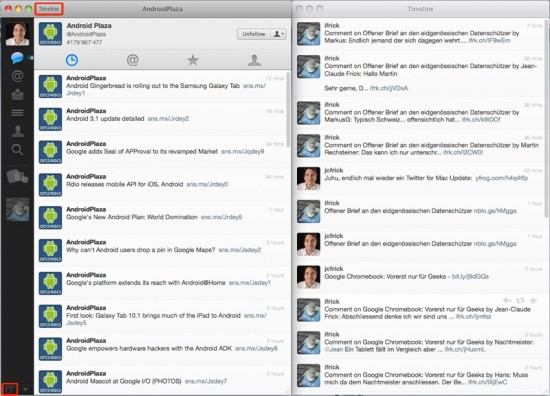This screenshot has width=550, height=396.
Task: Click the Unfollow button
Action: (254, 34)
